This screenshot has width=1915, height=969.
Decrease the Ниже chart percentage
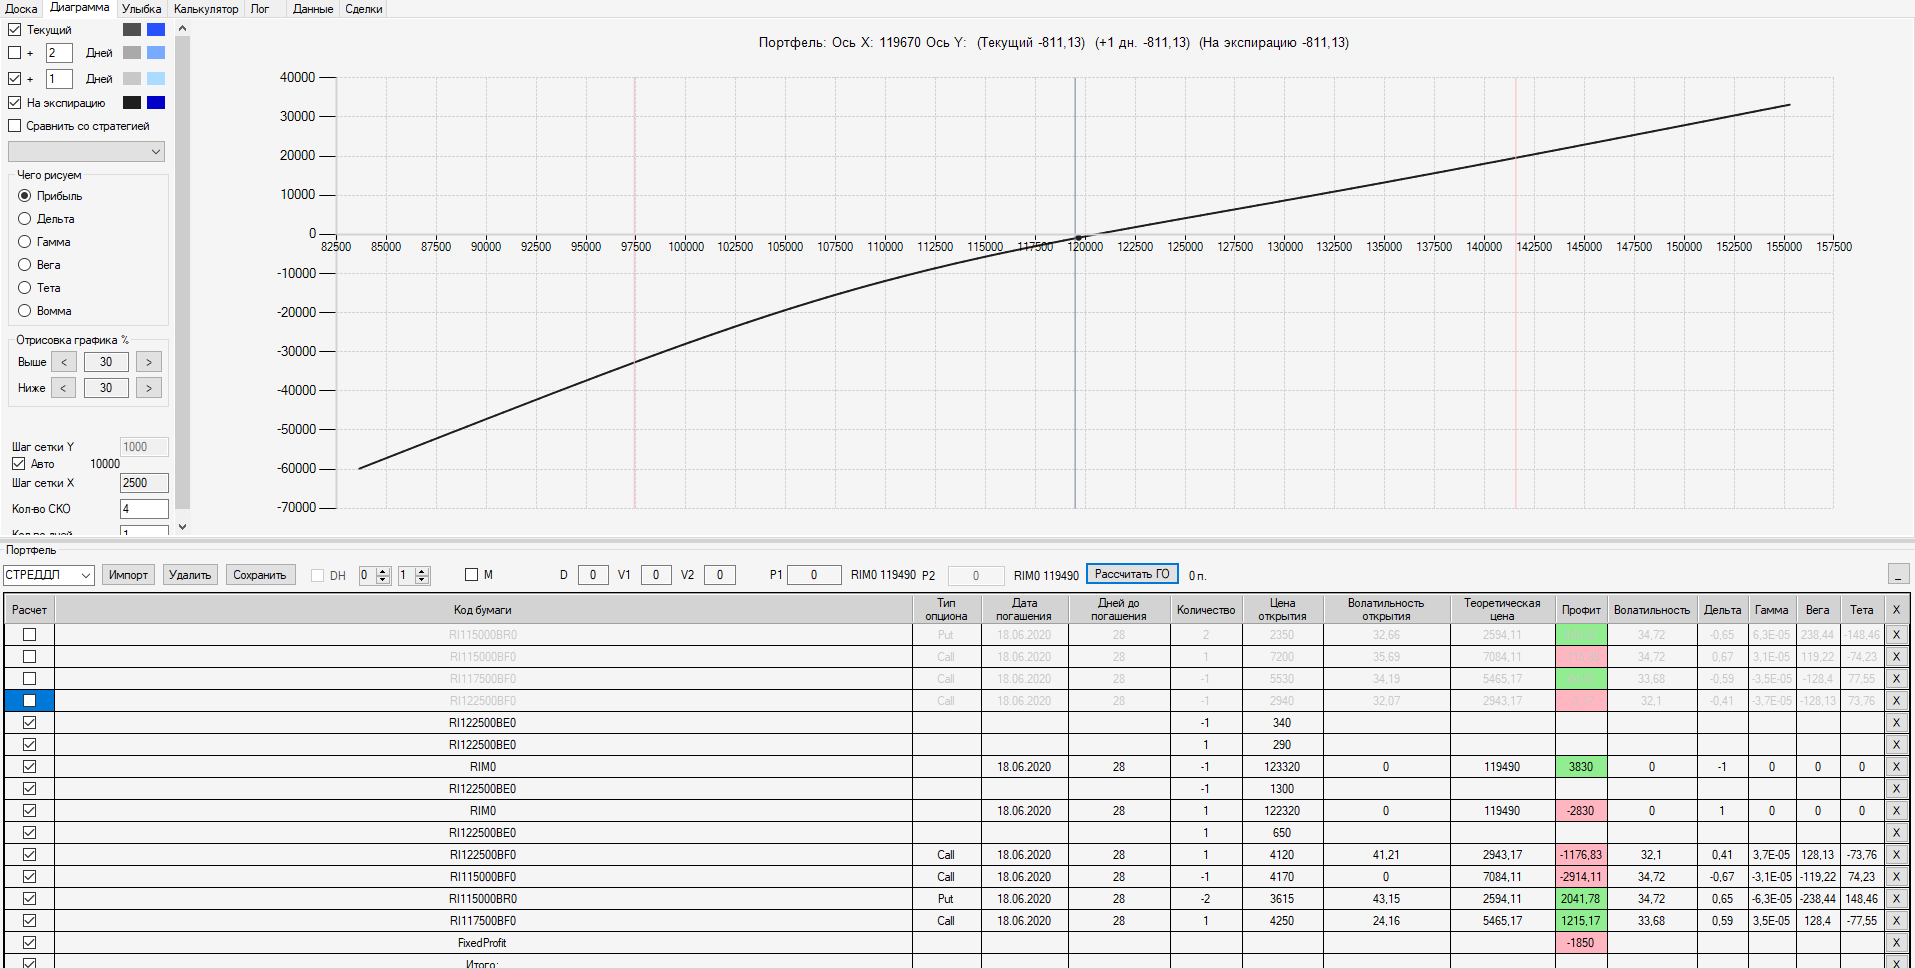(64, 388)
